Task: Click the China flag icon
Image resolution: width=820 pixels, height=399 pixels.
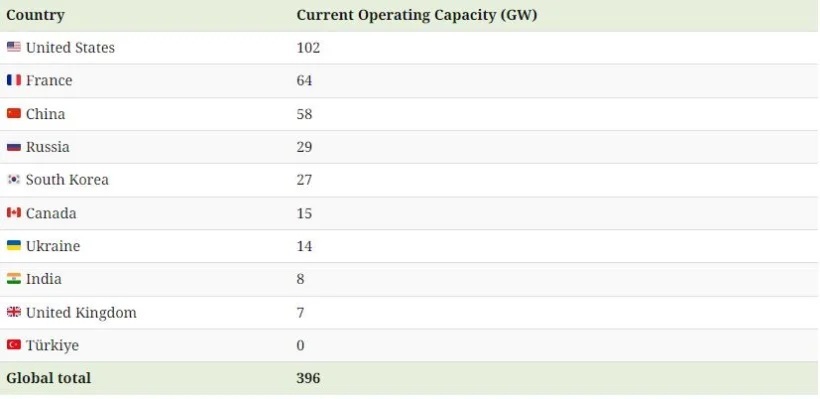Action: click(x=14, y=113)
